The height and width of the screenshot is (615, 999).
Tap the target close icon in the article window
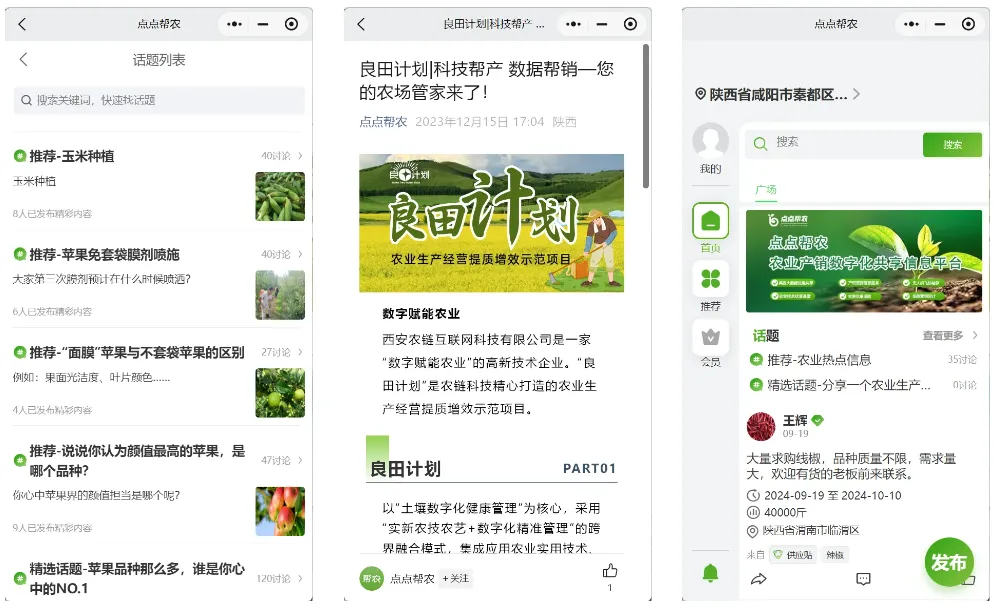630,24
